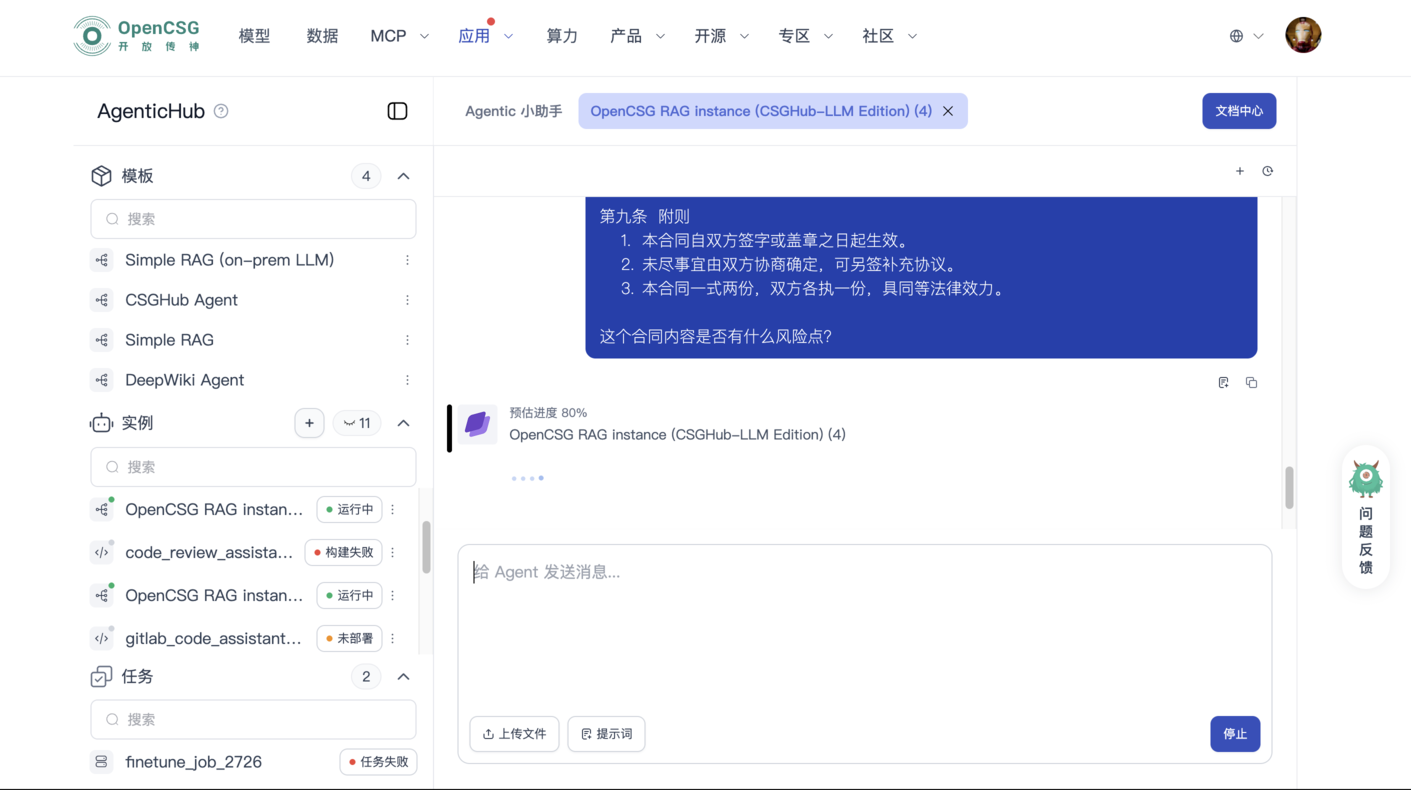Start a new chat with plus icon
1411x790 pixels.
(1239, 171)
